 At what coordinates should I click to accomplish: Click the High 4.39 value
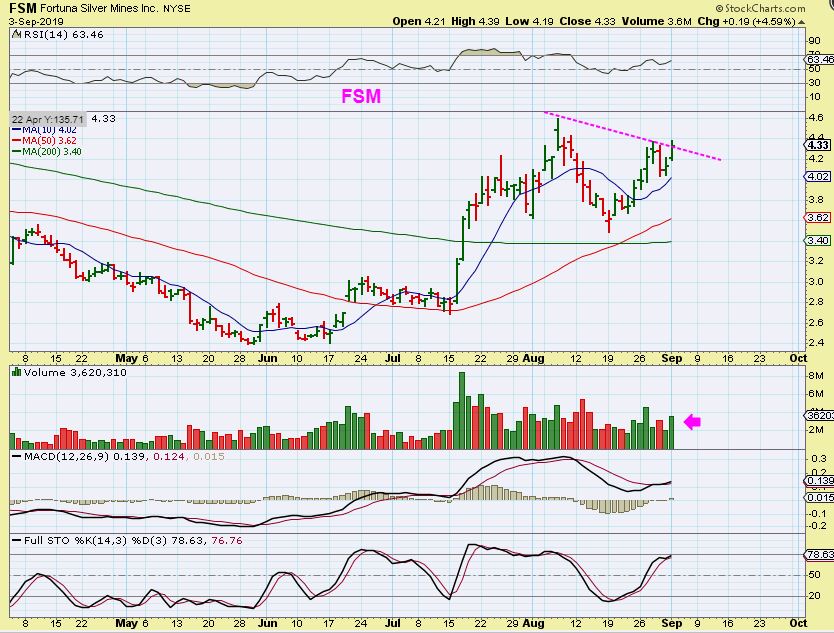point(475,22)
